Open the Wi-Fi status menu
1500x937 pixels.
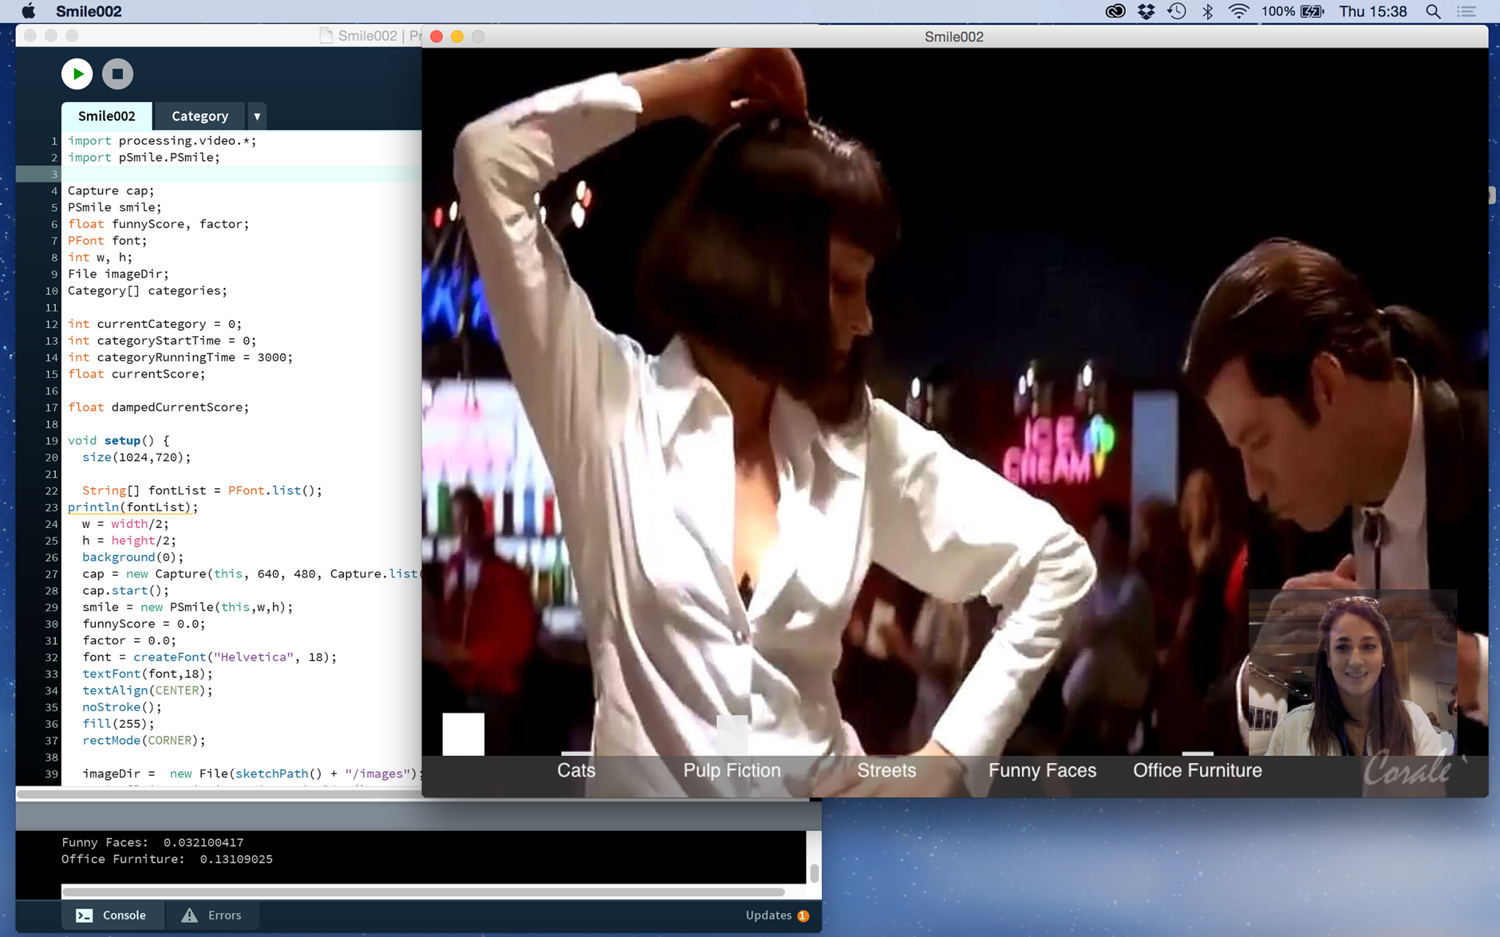[1238, 11]
